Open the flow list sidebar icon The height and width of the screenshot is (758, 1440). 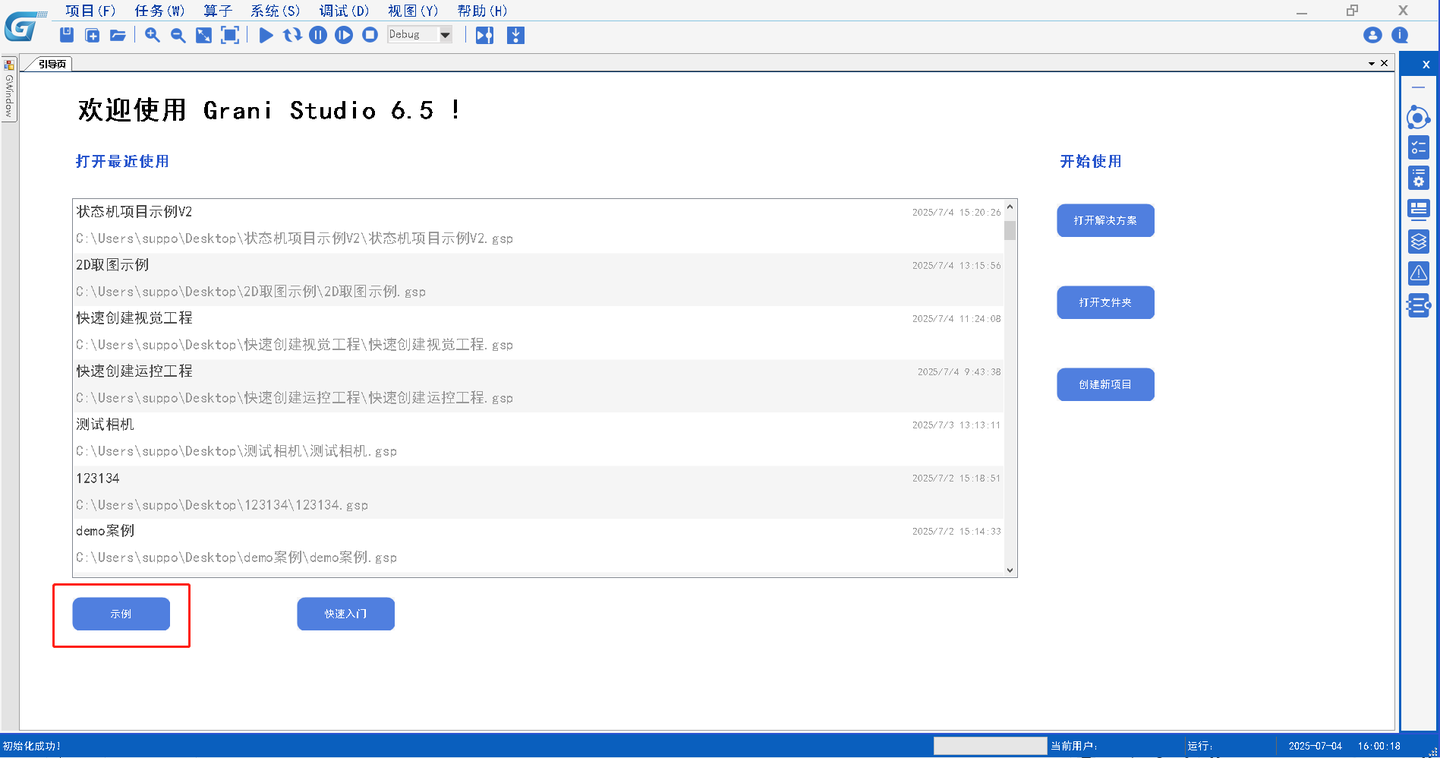1418,305
